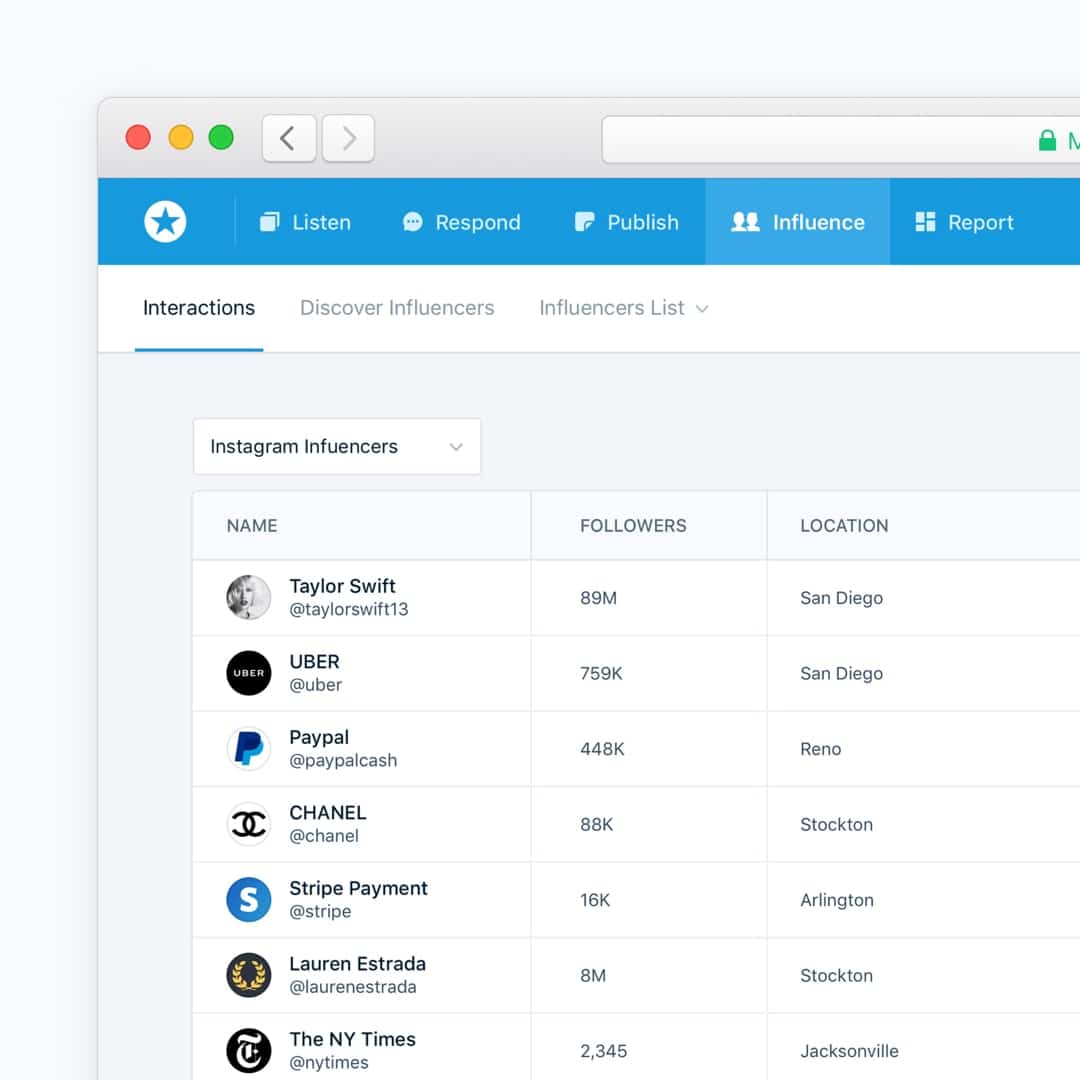Click the @nytimes handle
This screenshot has height=1080, width=1080.
(329, 1063)
